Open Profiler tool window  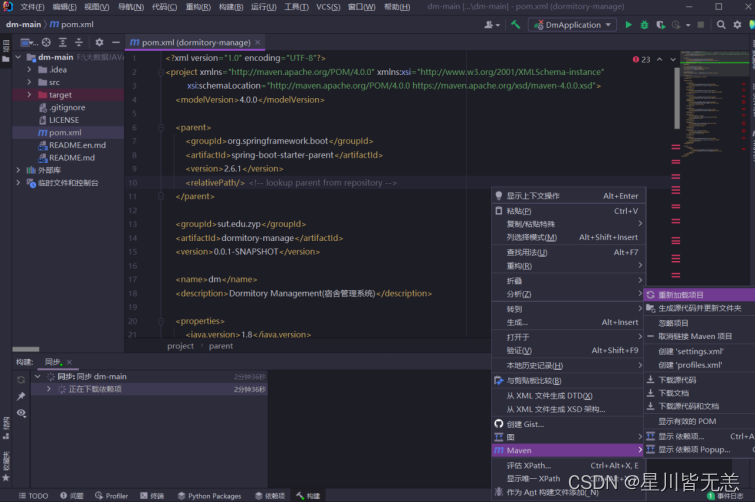click(x=111, y=496)
